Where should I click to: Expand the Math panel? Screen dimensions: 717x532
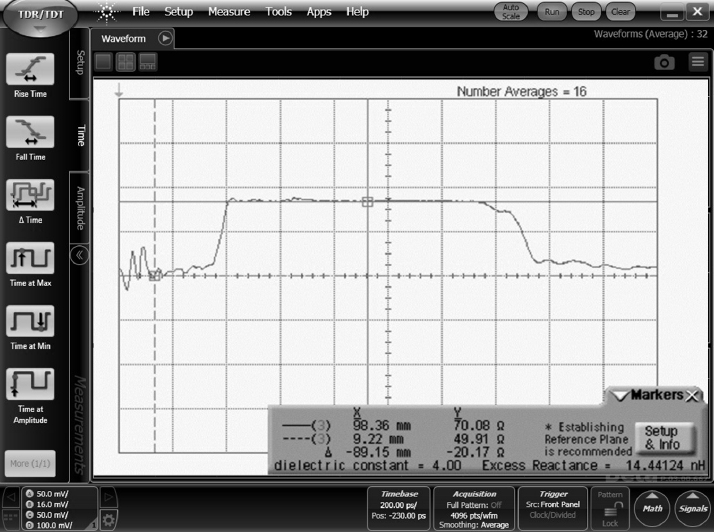[652, 508]
